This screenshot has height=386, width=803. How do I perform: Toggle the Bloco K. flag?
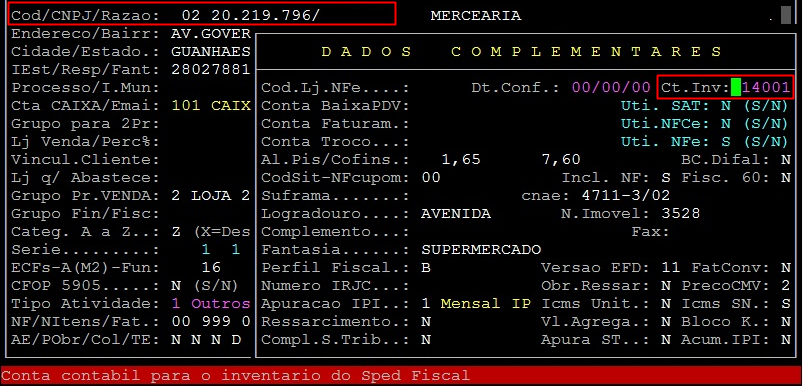pos(786,322)
